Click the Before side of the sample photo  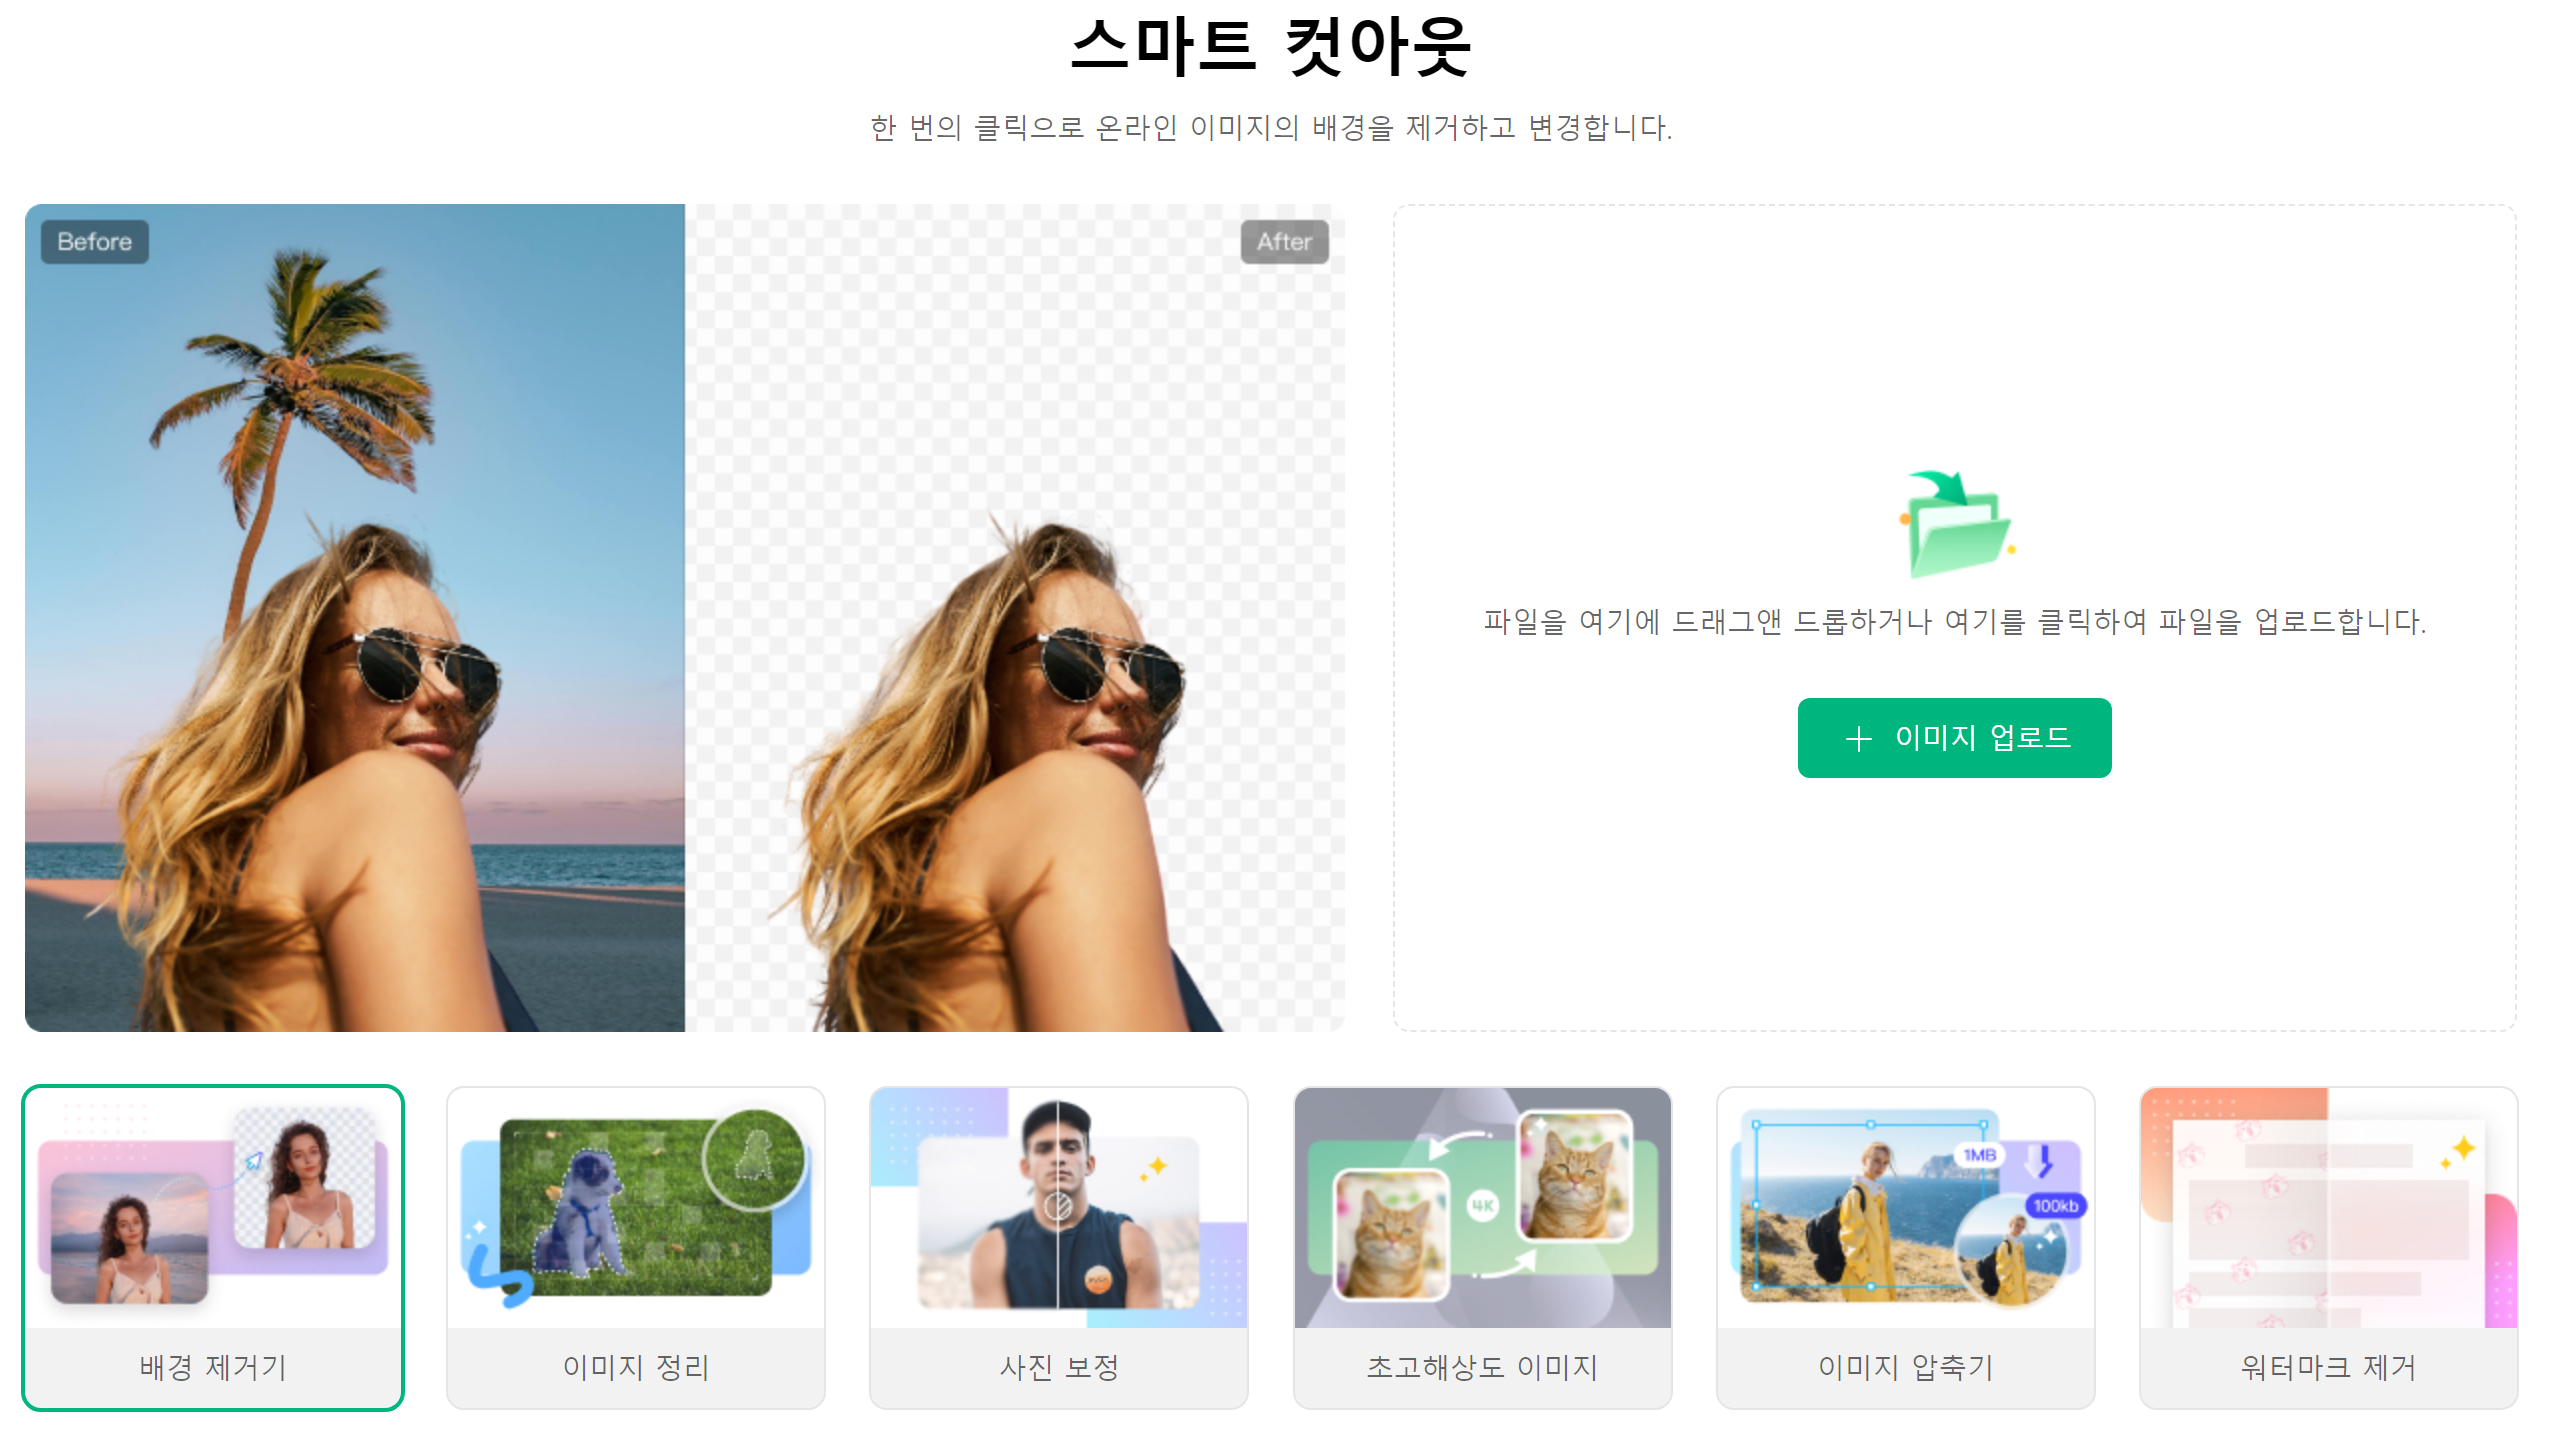pyautogui.click(x=355, y=617)
